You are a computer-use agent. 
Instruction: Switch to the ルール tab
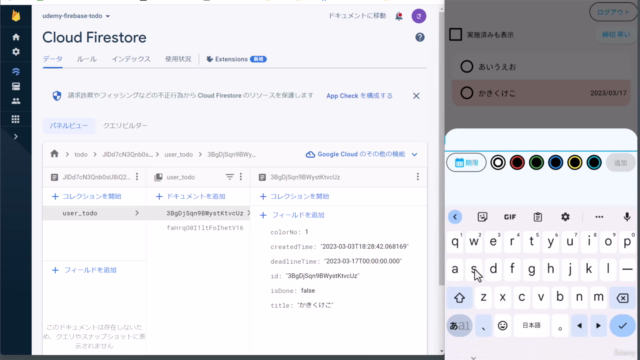coord(87,59)
